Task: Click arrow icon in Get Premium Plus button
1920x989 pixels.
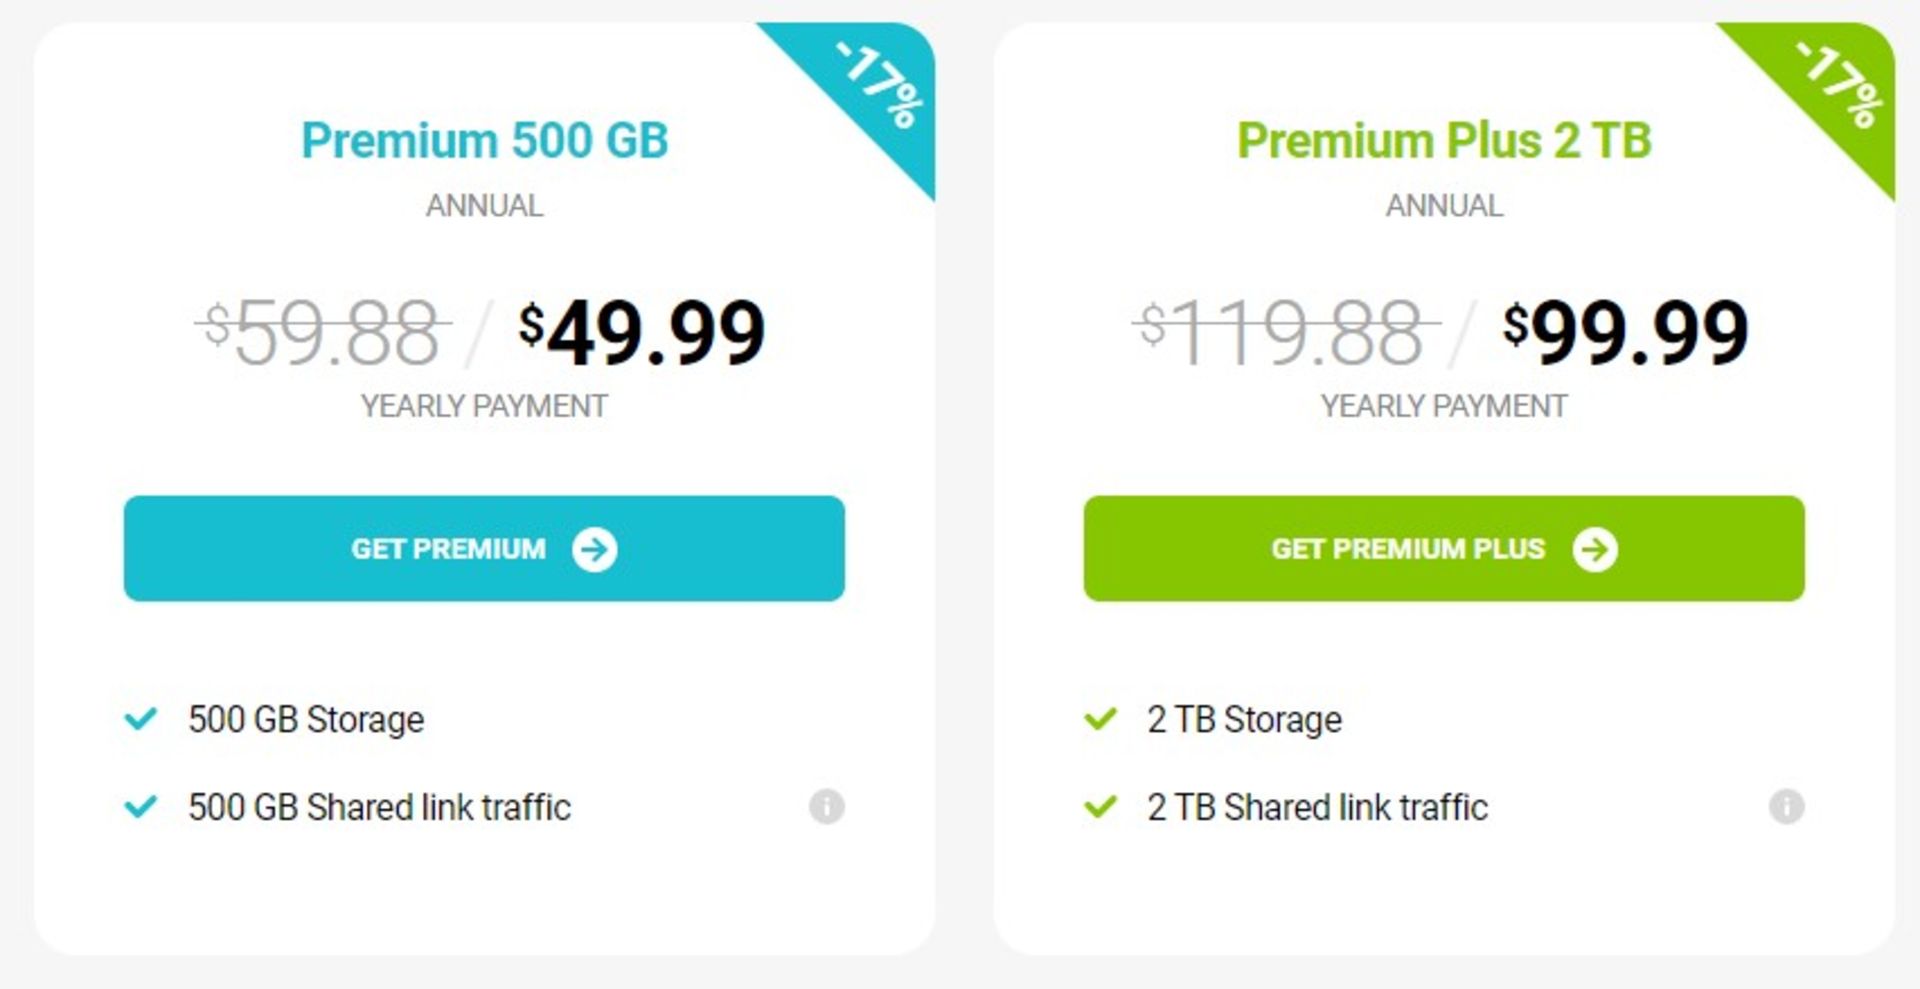Action: 1595,549
